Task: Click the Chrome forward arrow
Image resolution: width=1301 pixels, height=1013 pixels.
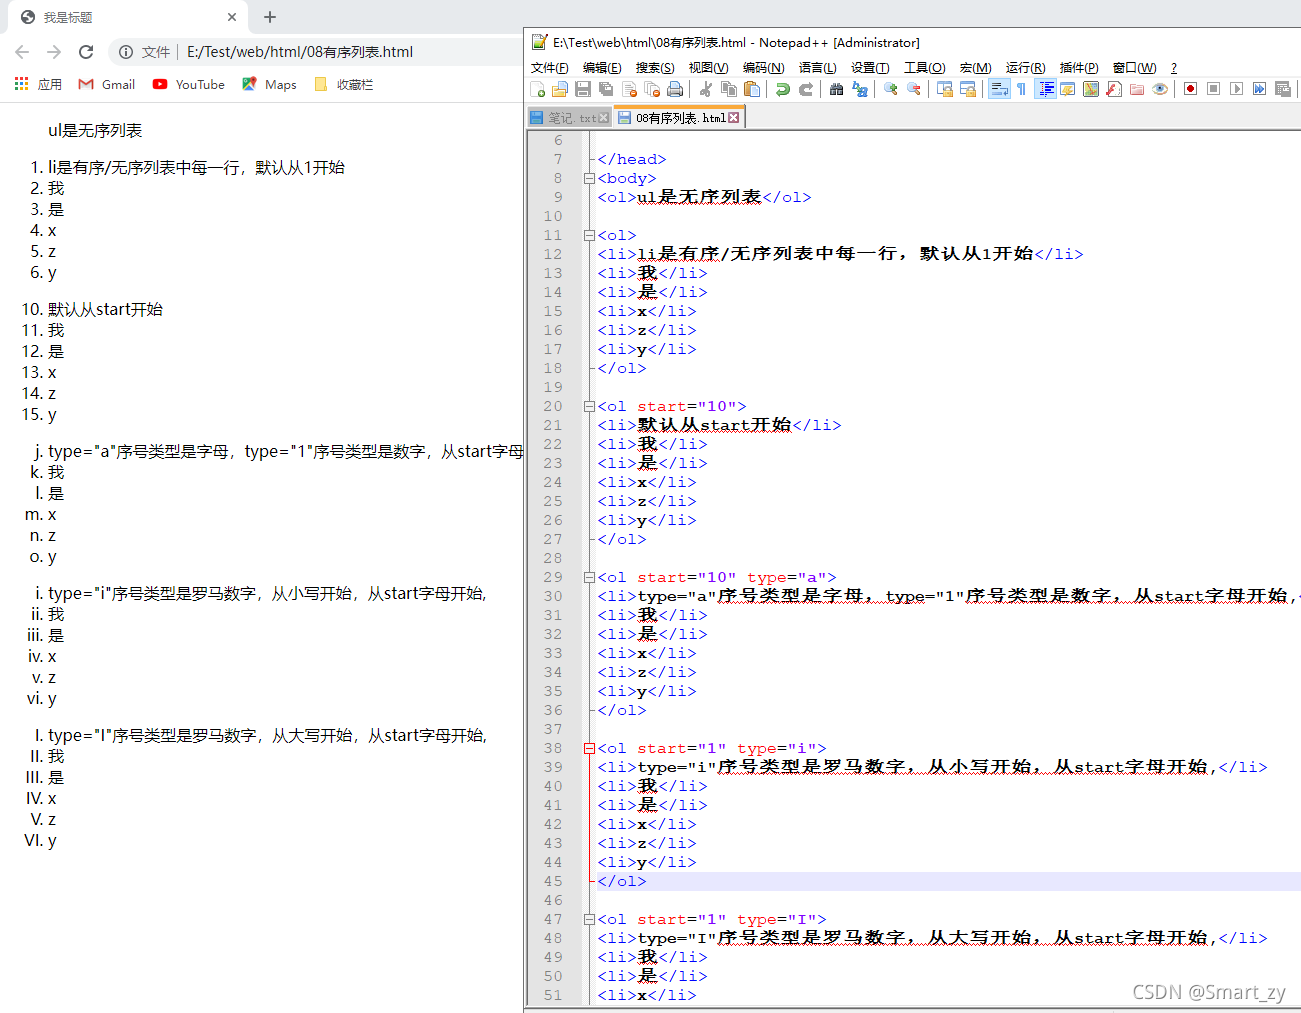Action: pyautogui.click(x=54, y=52)
